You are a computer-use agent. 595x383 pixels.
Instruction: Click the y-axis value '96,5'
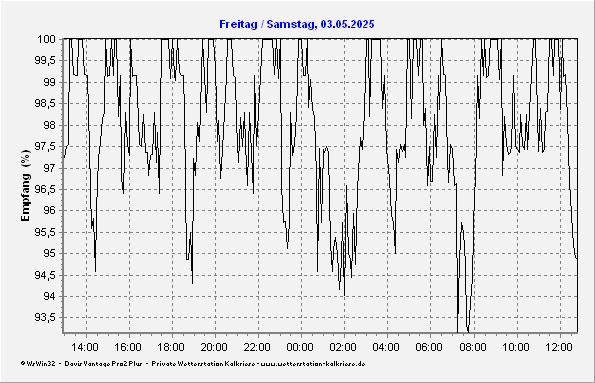[45, 189]
